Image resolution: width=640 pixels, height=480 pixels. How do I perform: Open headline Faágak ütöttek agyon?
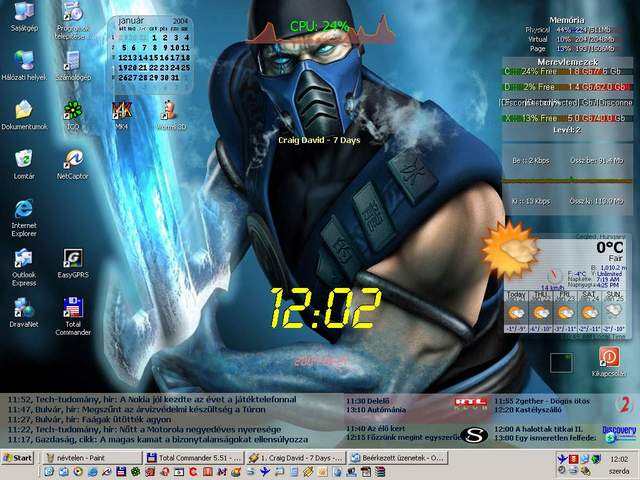click(x=89, y=420)
